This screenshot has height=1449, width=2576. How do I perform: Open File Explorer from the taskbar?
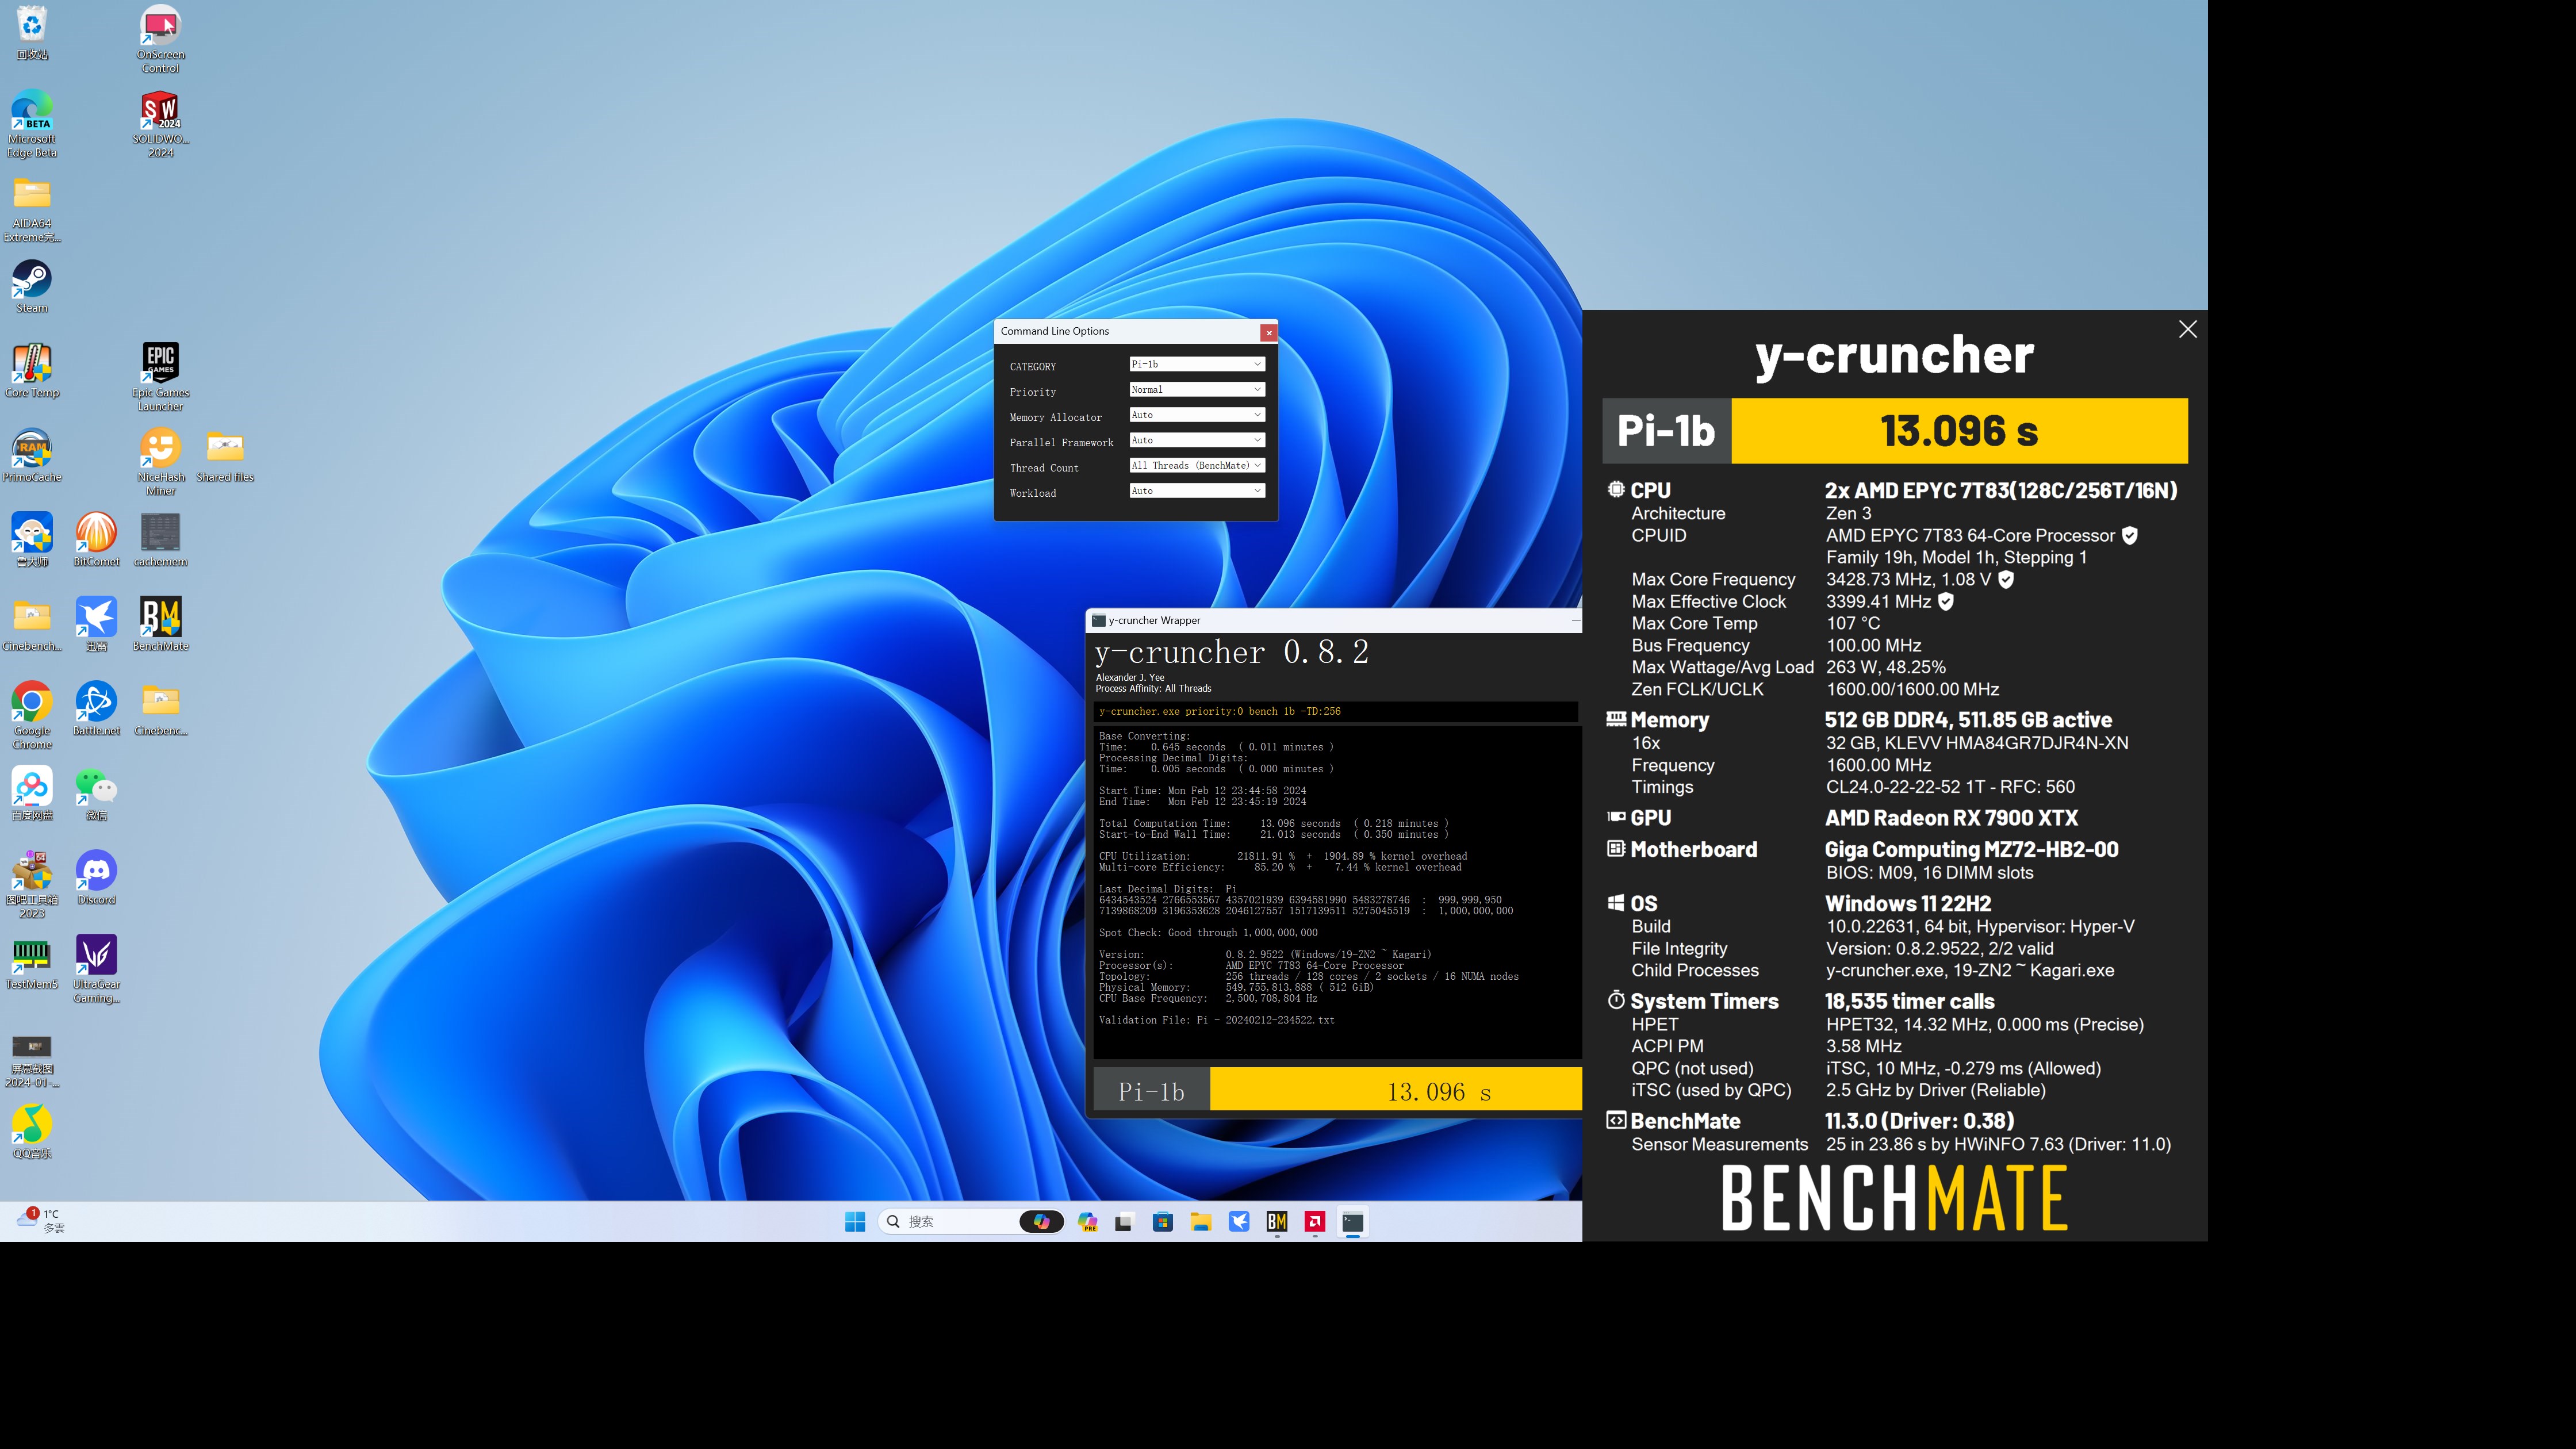pyautogui.click(x=1200, y=1221)
